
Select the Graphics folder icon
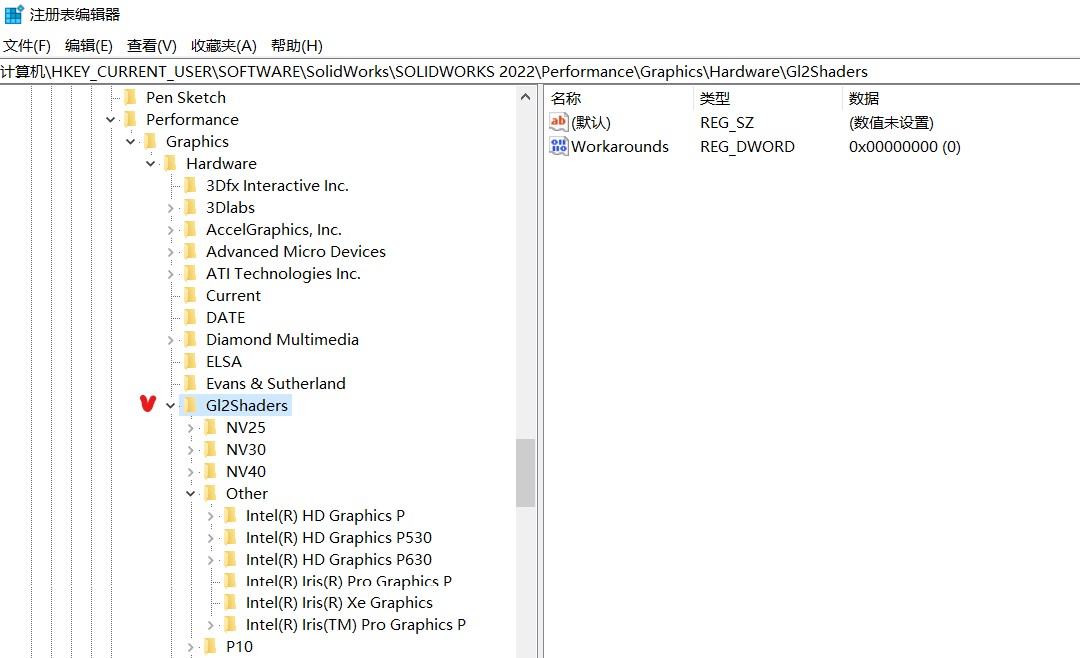[150, 141]
